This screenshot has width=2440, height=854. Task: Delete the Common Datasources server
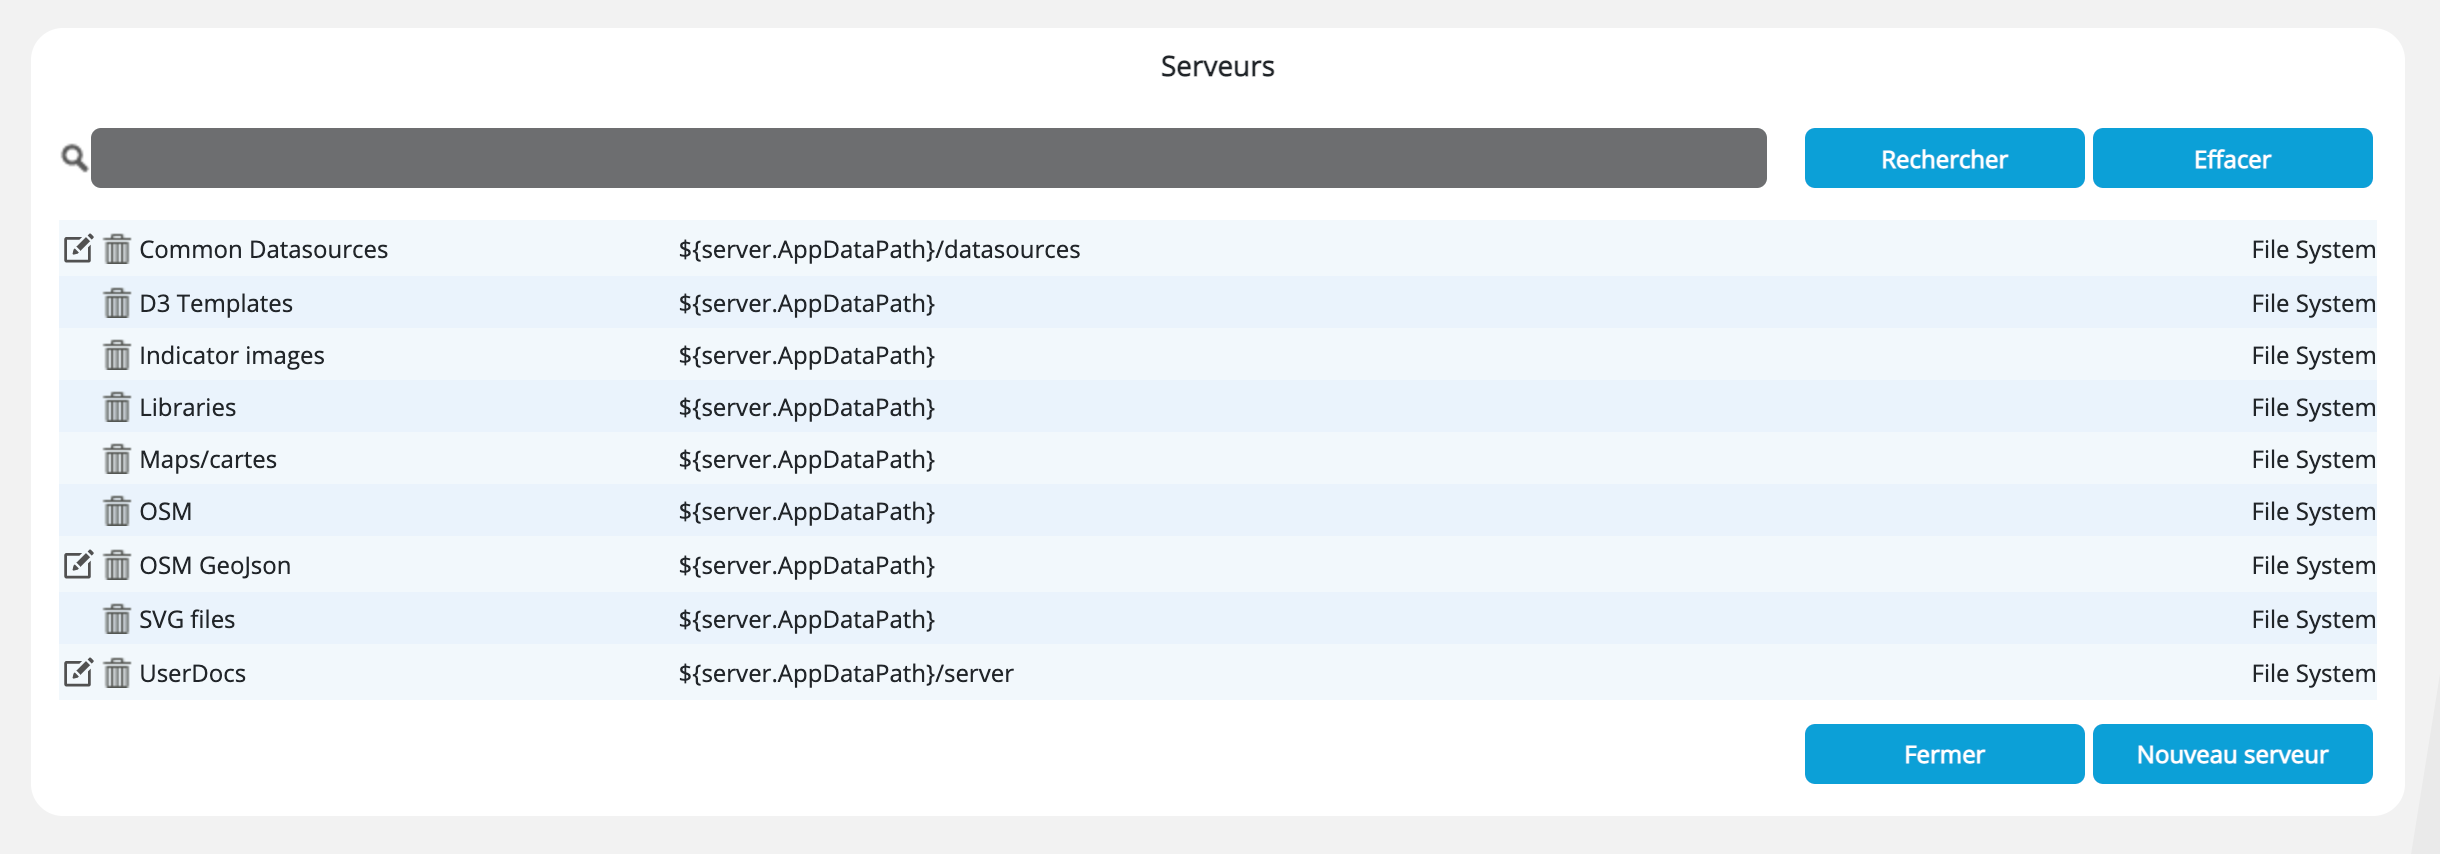coord(117,249)
